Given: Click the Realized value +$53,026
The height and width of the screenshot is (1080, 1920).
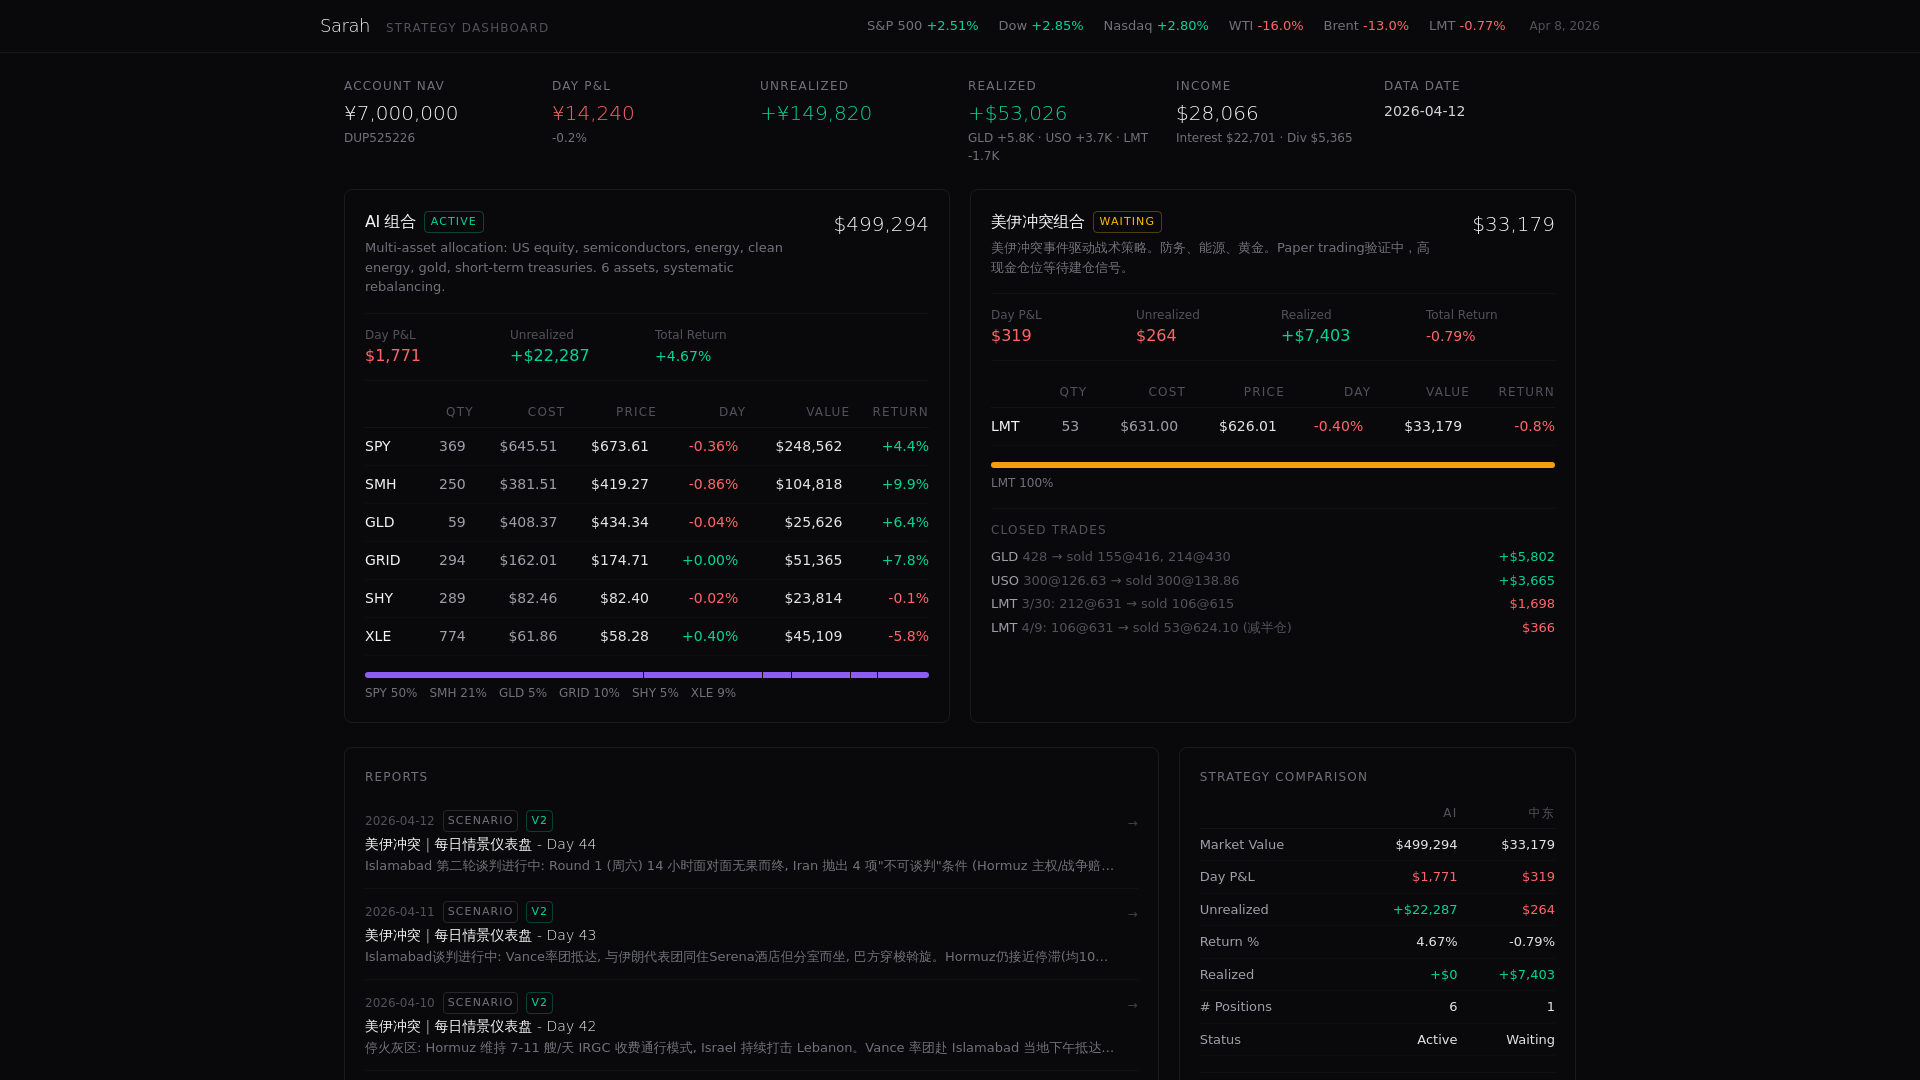Looking at the screenshot, I should 1017,114.
